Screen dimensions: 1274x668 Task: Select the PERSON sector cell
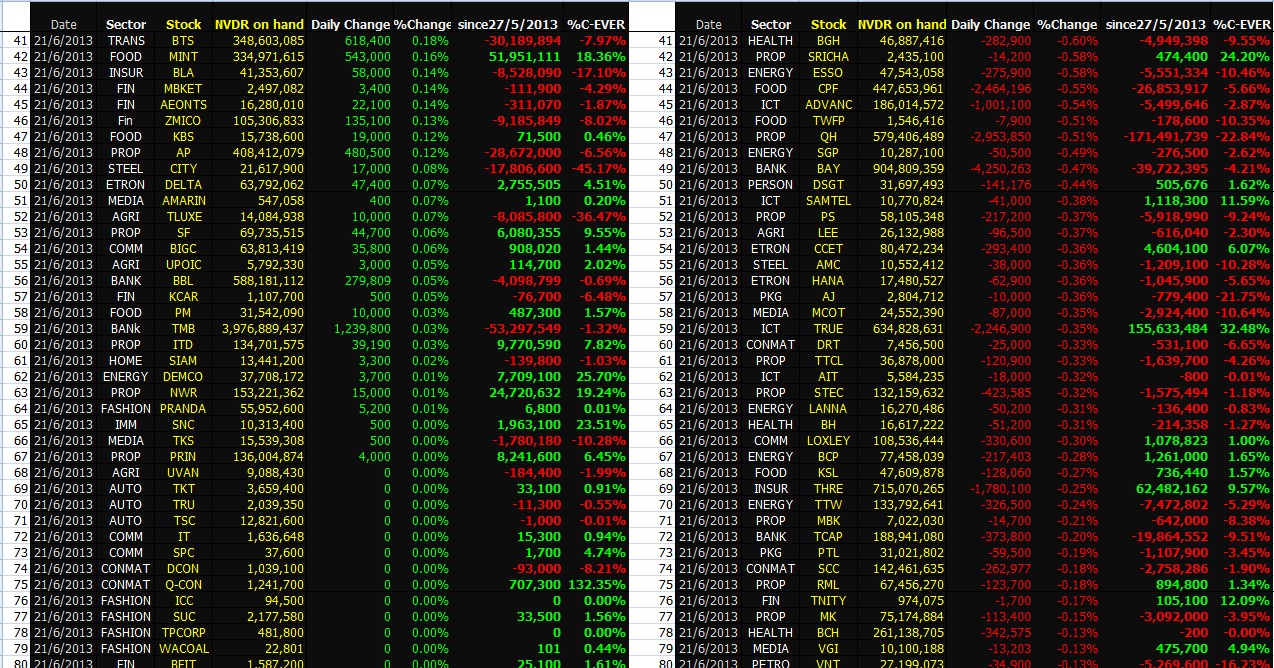(770, 185)
